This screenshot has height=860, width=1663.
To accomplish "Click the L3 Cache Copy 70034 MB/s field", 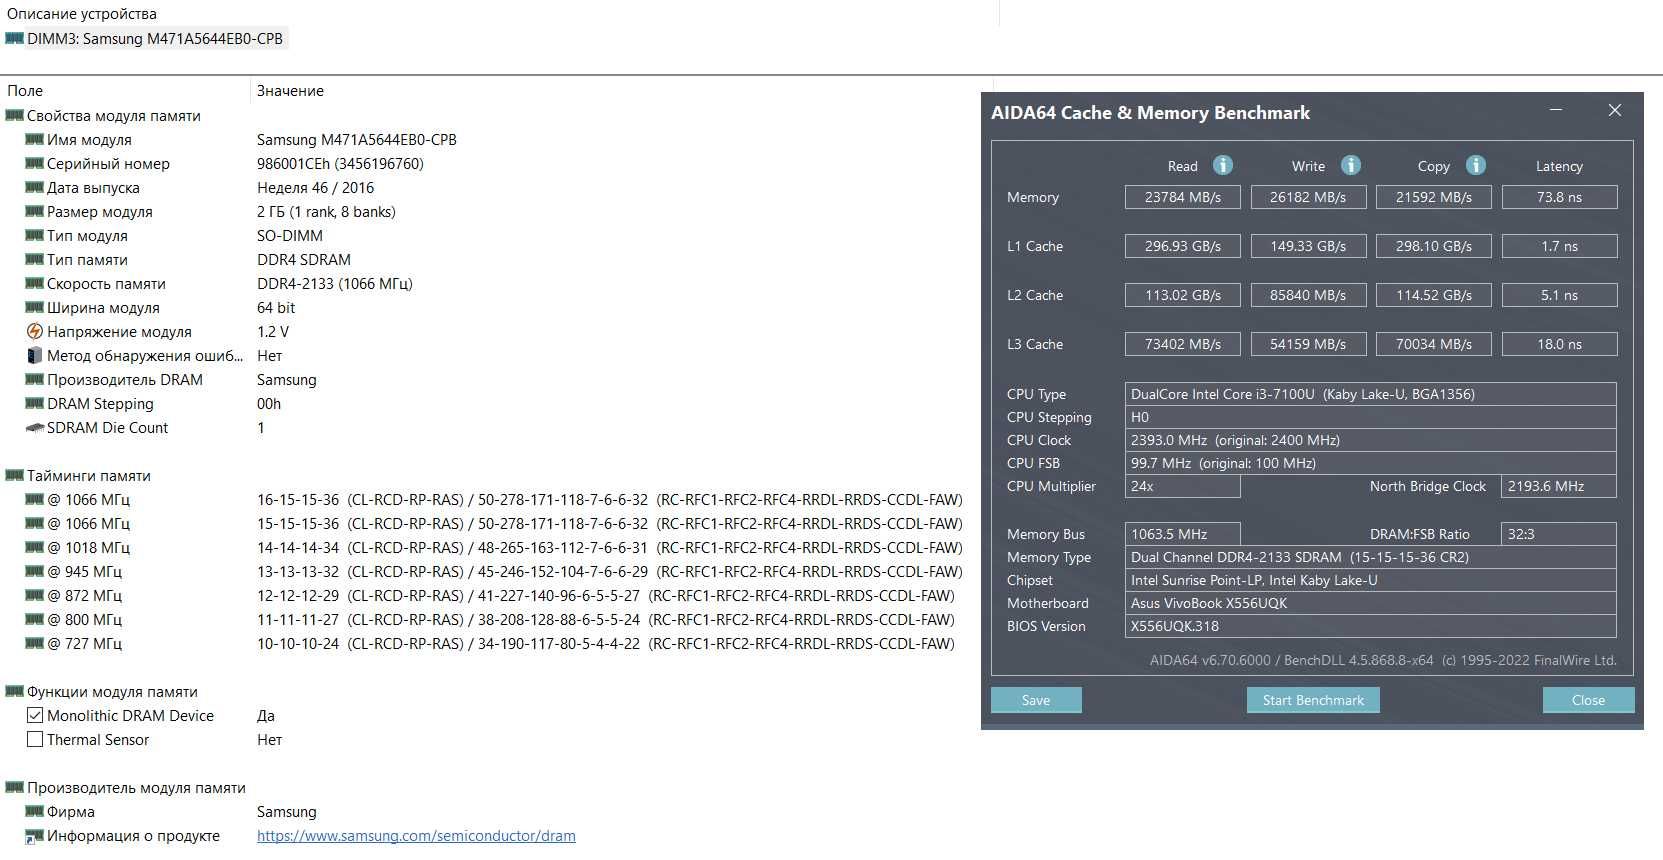I will pos(1434,344).
